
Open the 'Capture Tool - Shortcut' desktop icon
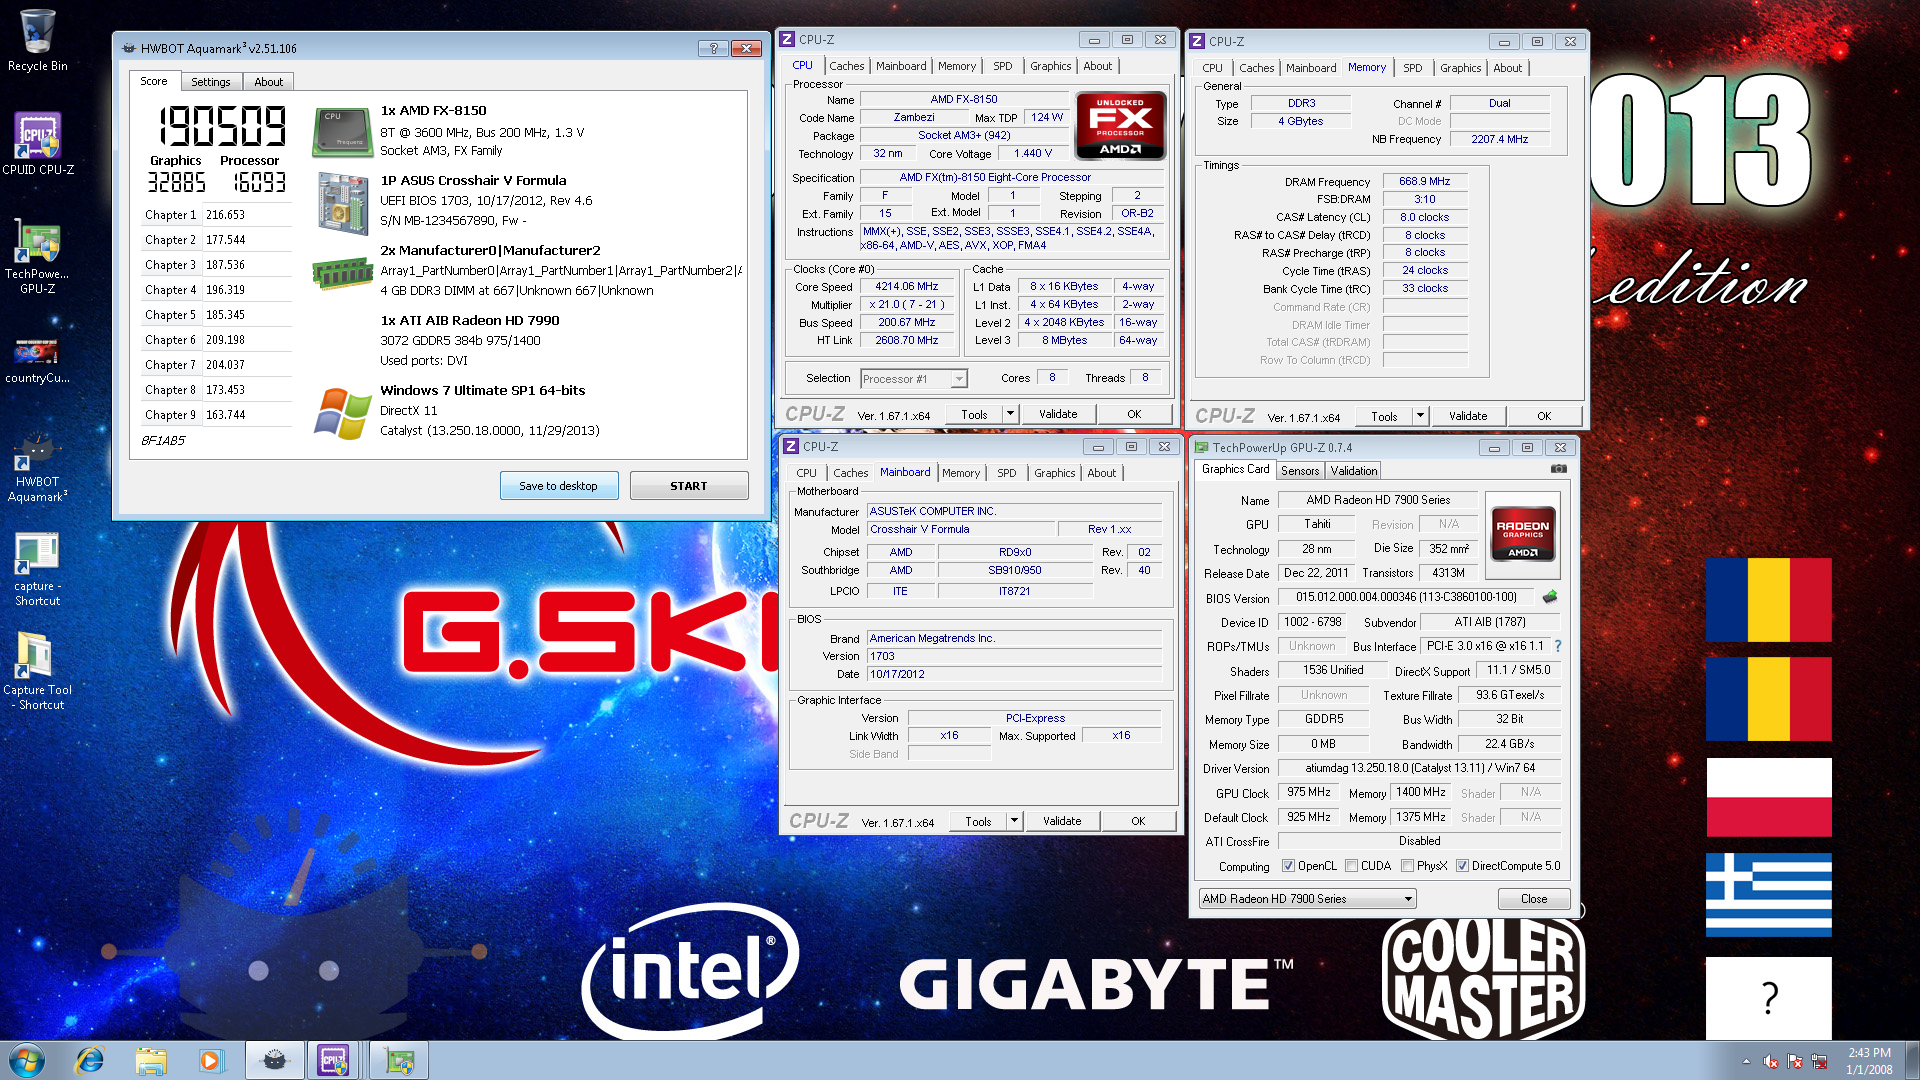click(x=37, y=672)
